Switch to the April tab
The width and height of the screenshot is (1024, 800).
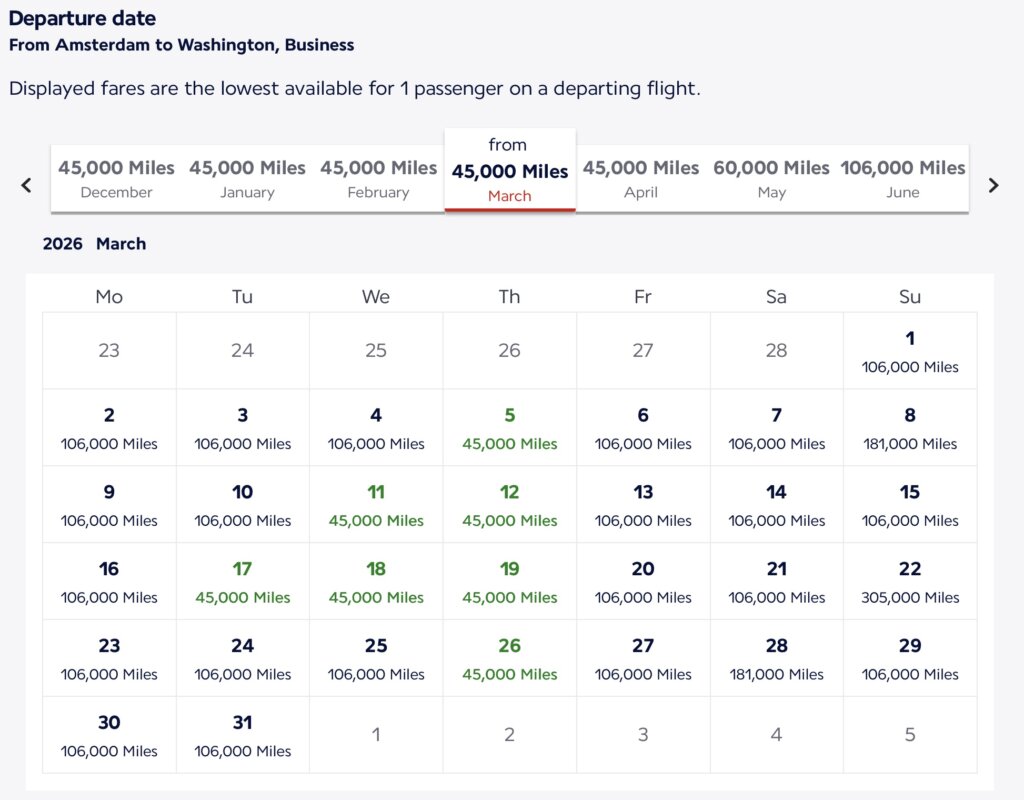click(641, 179)
